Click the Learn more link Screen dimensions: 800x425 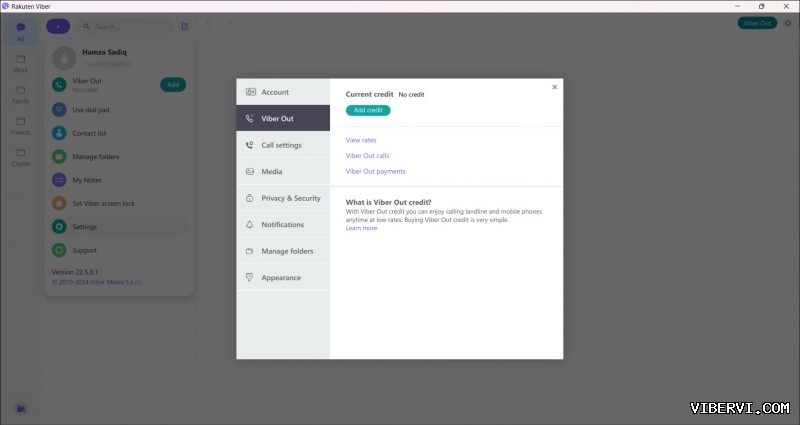coord(361,228)
